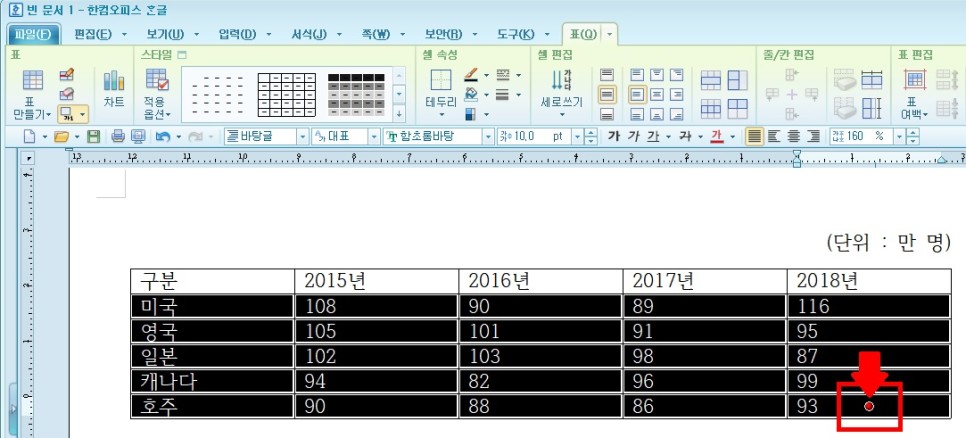The image size is (966, 438).
Task: Open the 함초롬바탕 font dropdown
Action: pyautogui.click(x=489, y=137)
